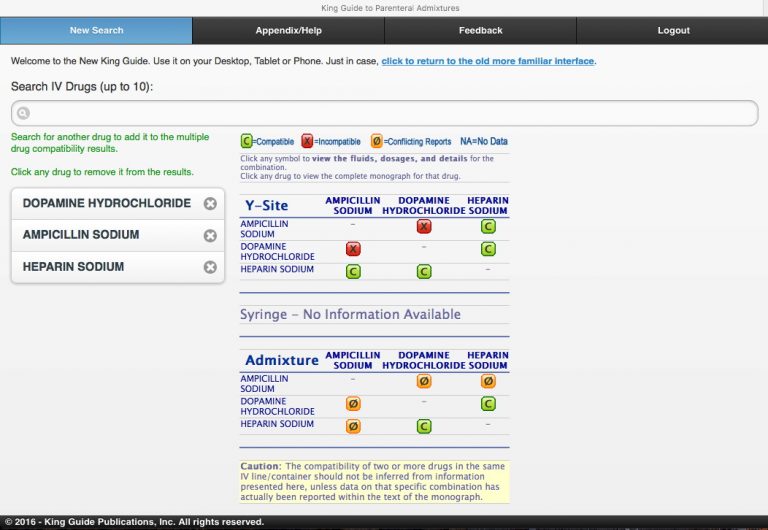Image resolution: width=768 pixels, height=530 pixels.
Task: Open Dopamine Hydrochloride from Admixture row label
Action: (x=277, y=406)
